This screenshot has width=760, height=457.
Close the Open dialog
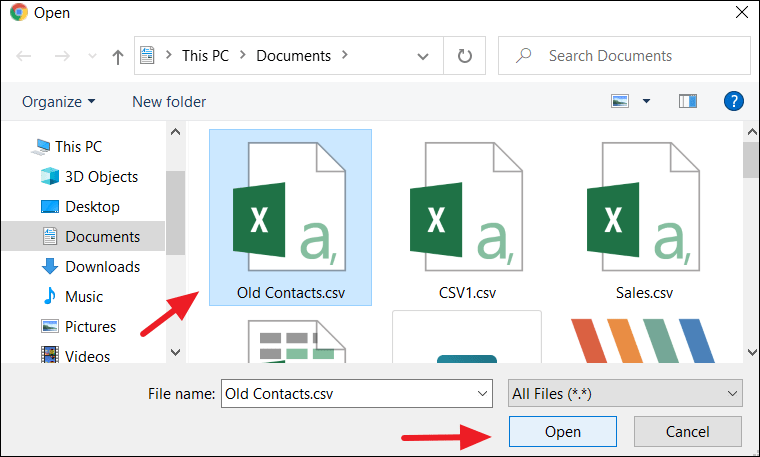point(742,13)
